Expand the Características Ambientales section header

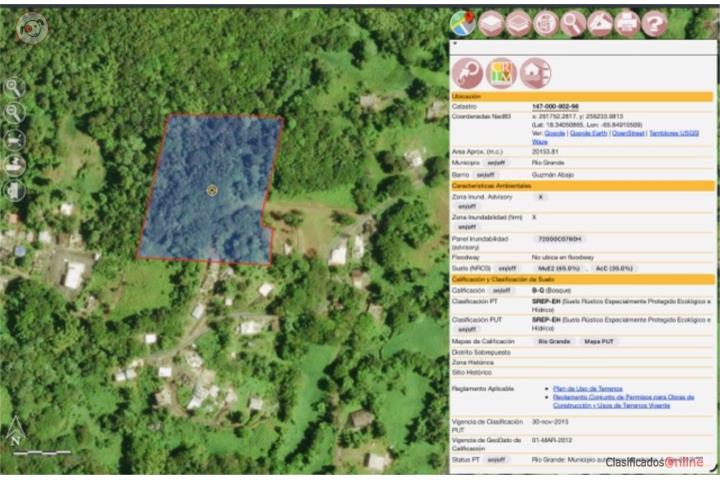tap(582, 186)
